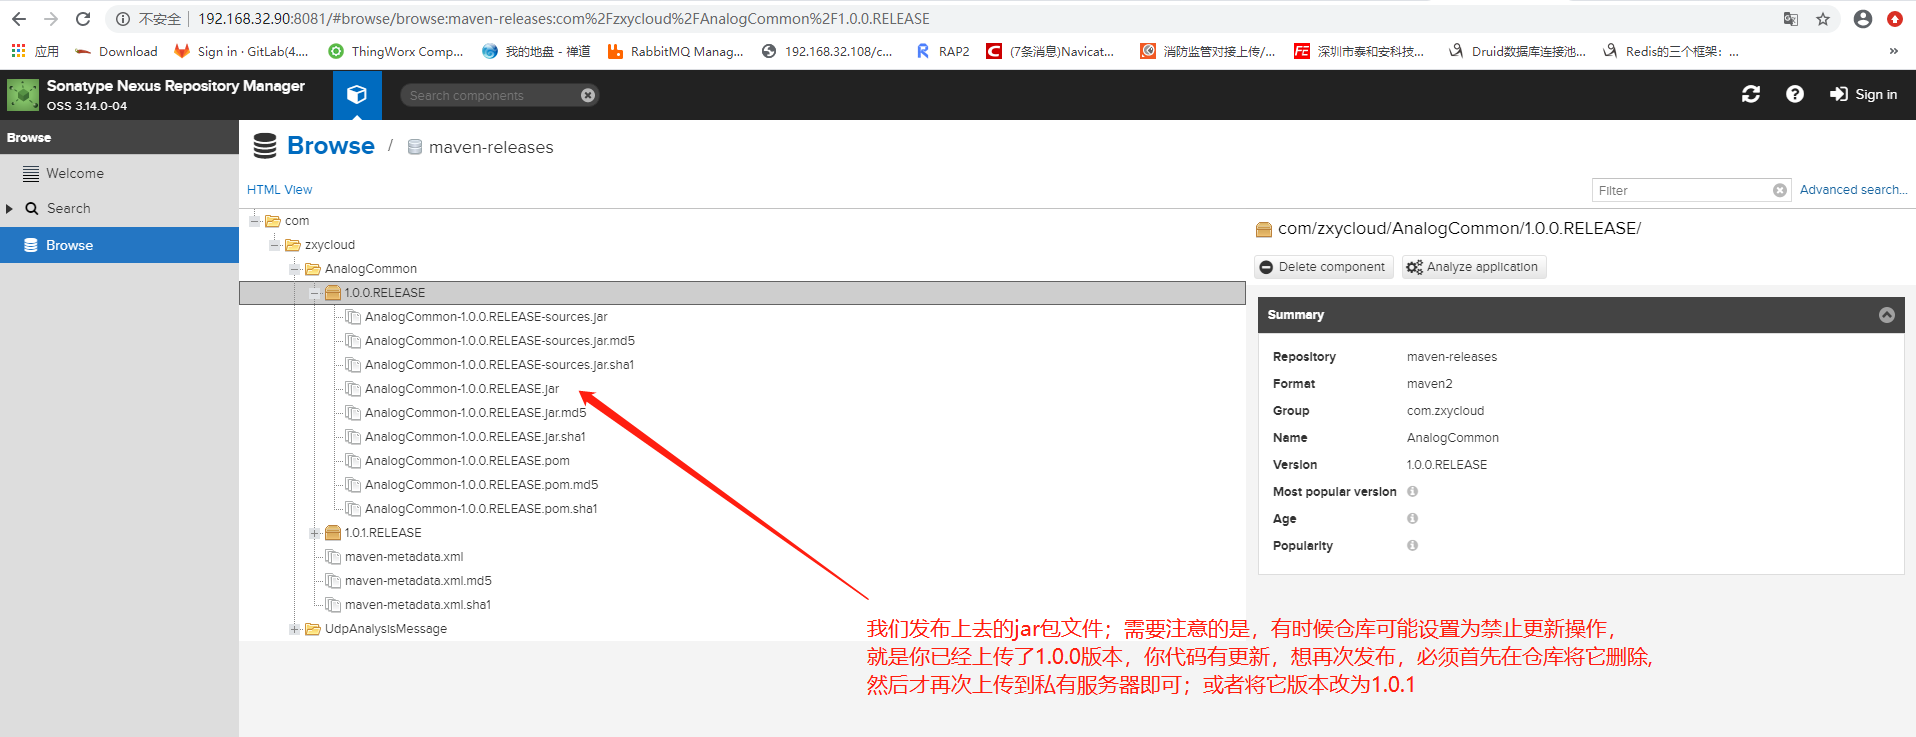This screenshot has height=737, width=1916.
Task: Click info icon beside Age
Action: [x=1412, y=519]
